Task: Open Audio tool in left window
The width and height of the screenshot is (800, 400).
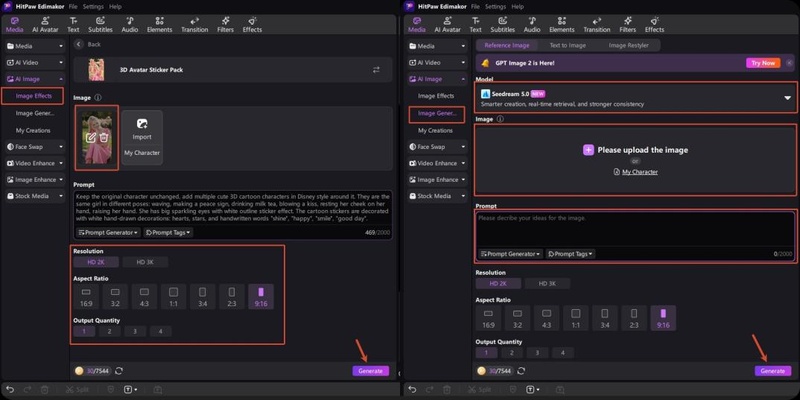Action: pos(130,24)
